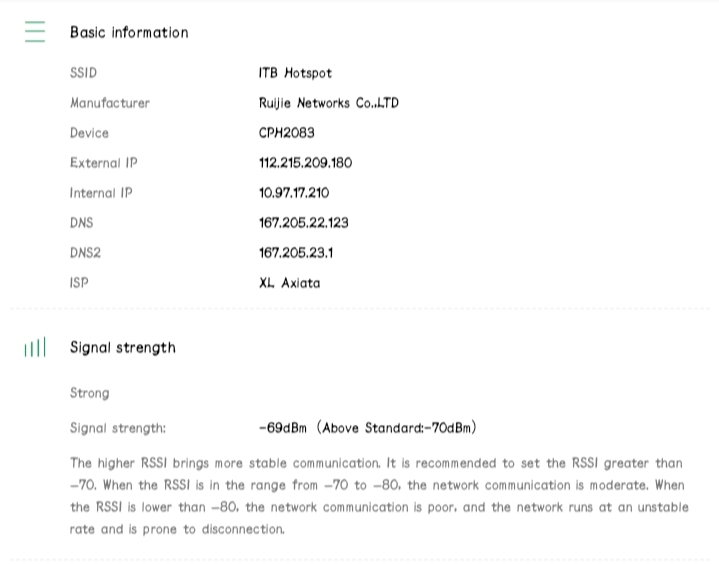Click the Ruijie Networks manufacturer value
Image resolution: width=719 pixels, height=564 pixels.
pos(328,103)
